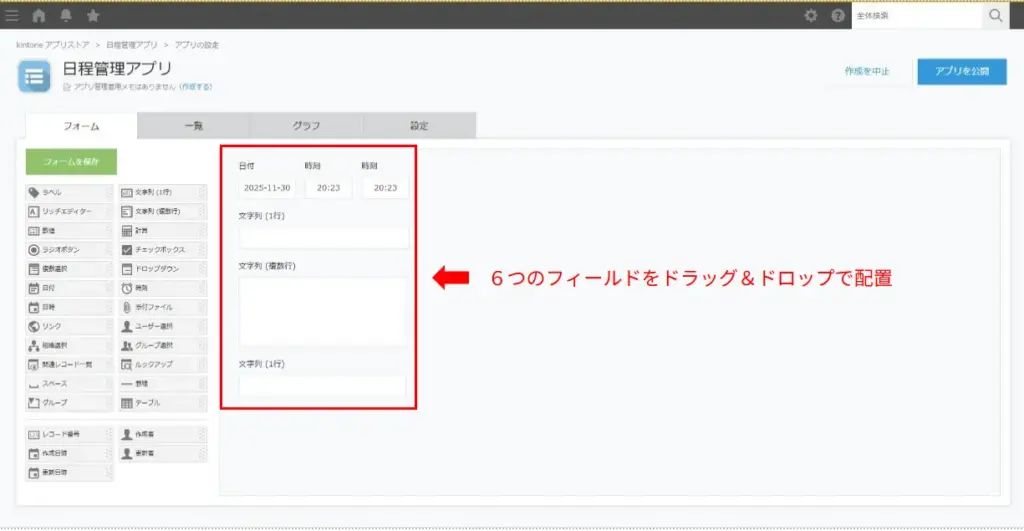Select the チェックボックス field in the palette

[163, 249]
